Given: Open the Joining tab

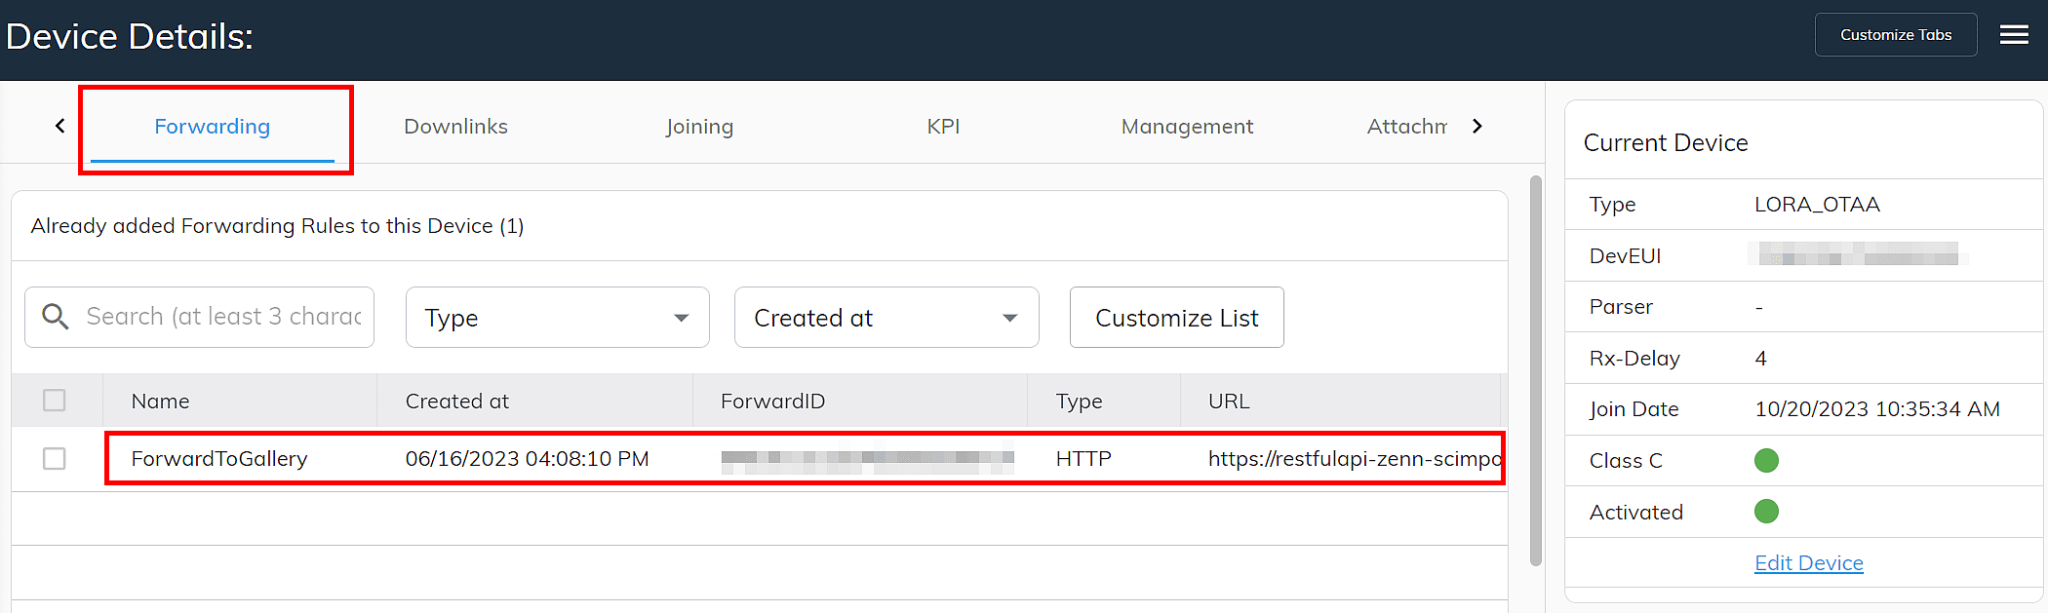Looking at the screenshot, I should (x=699, y=127).
